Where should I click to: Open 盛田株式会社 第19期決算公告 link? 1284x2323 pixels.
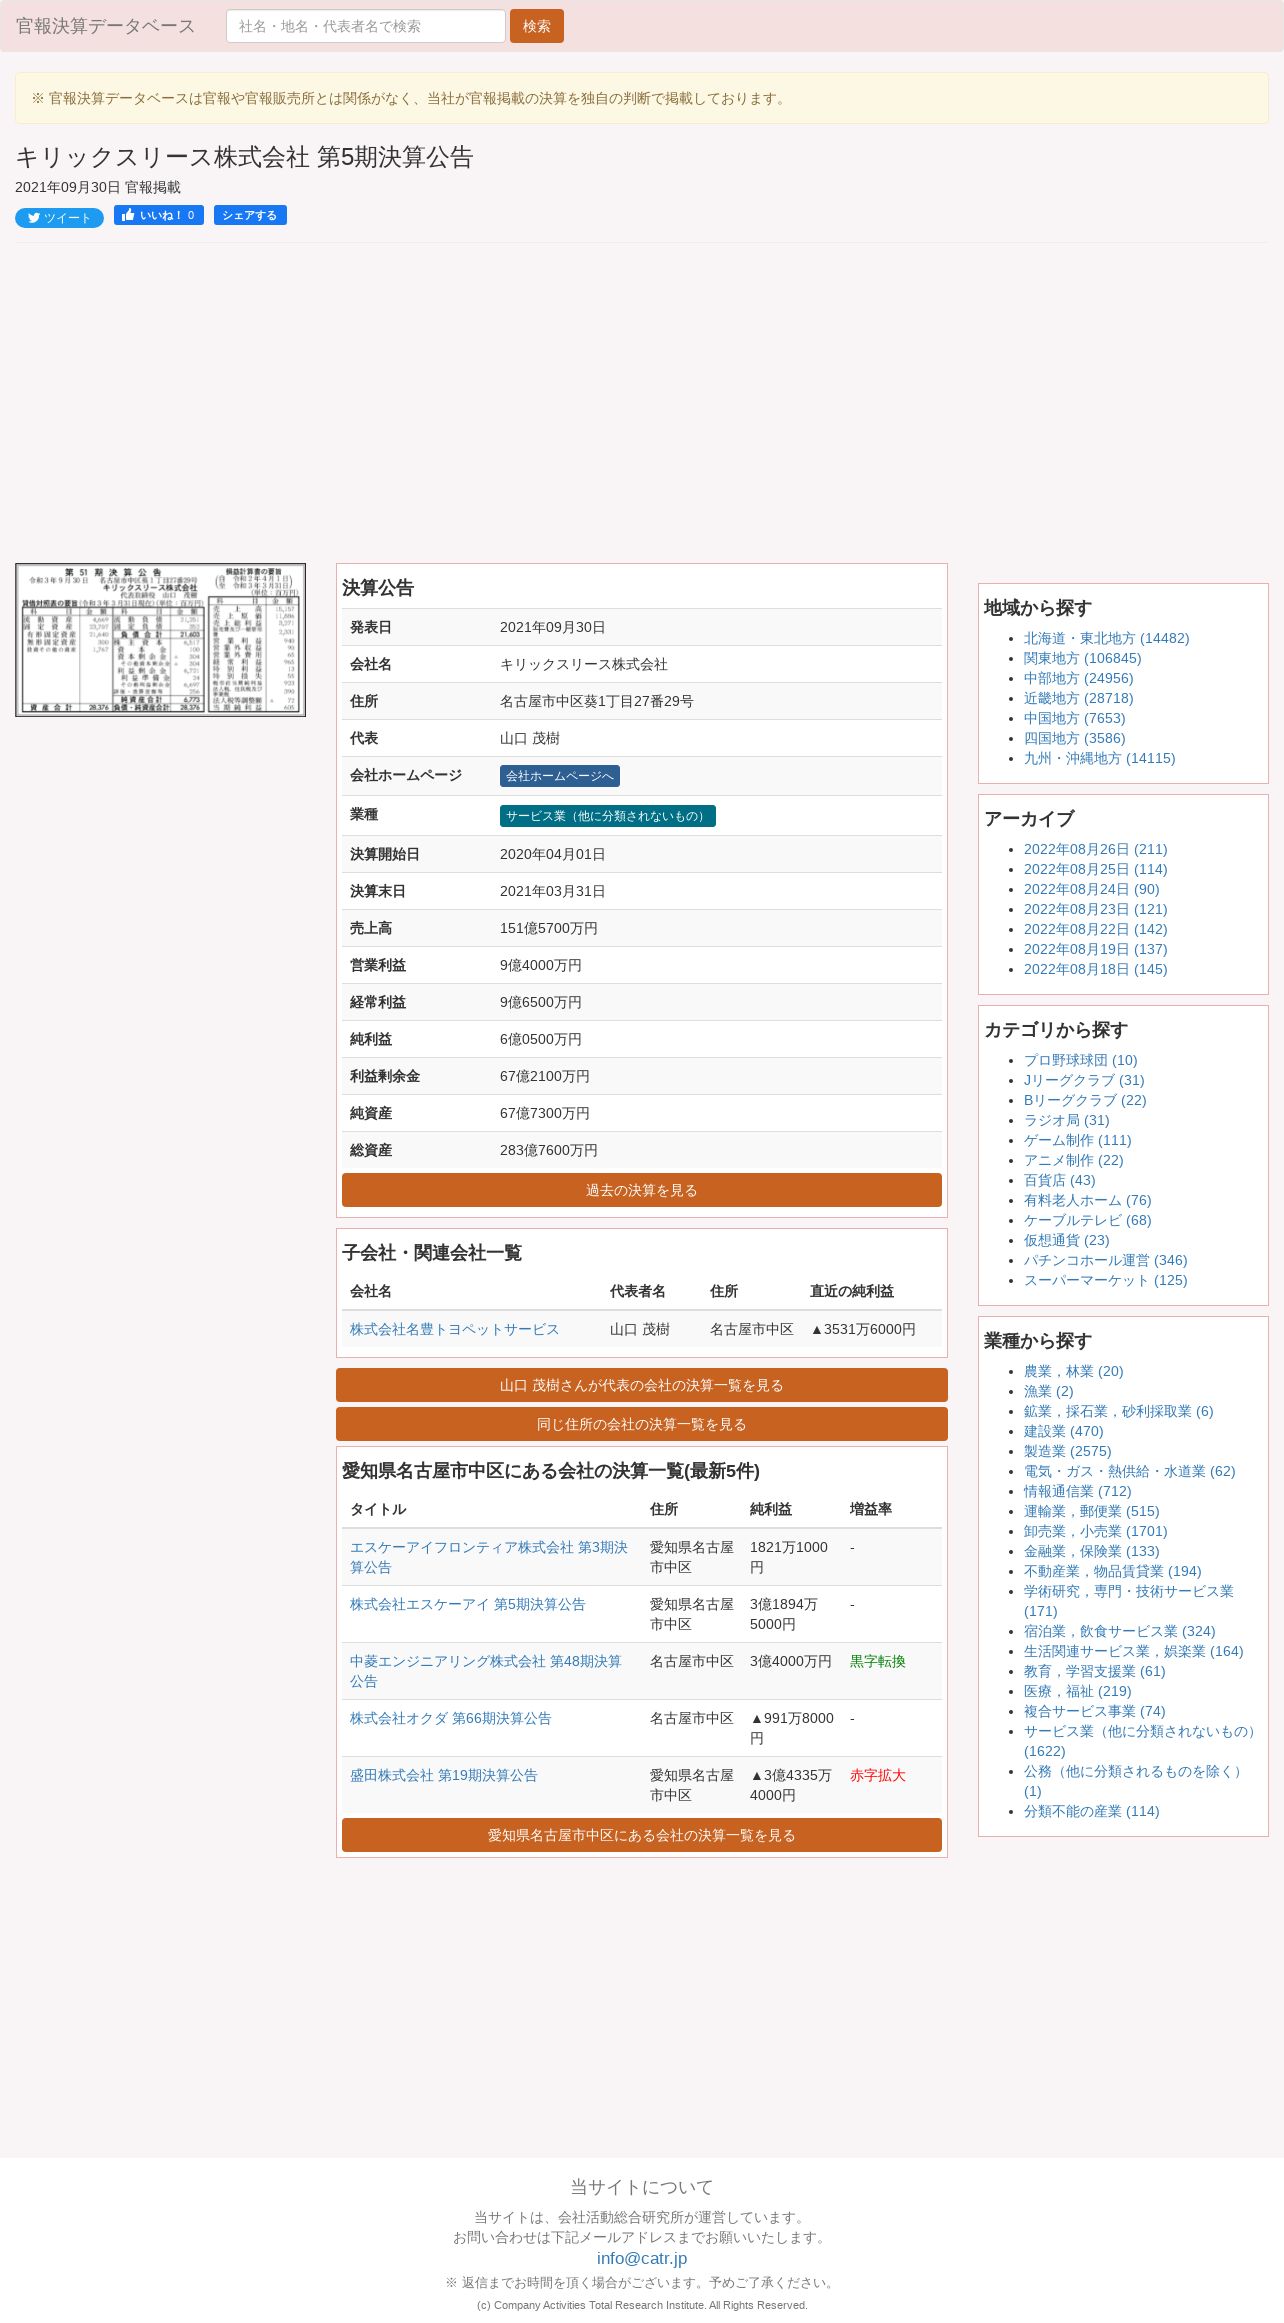444,1775
